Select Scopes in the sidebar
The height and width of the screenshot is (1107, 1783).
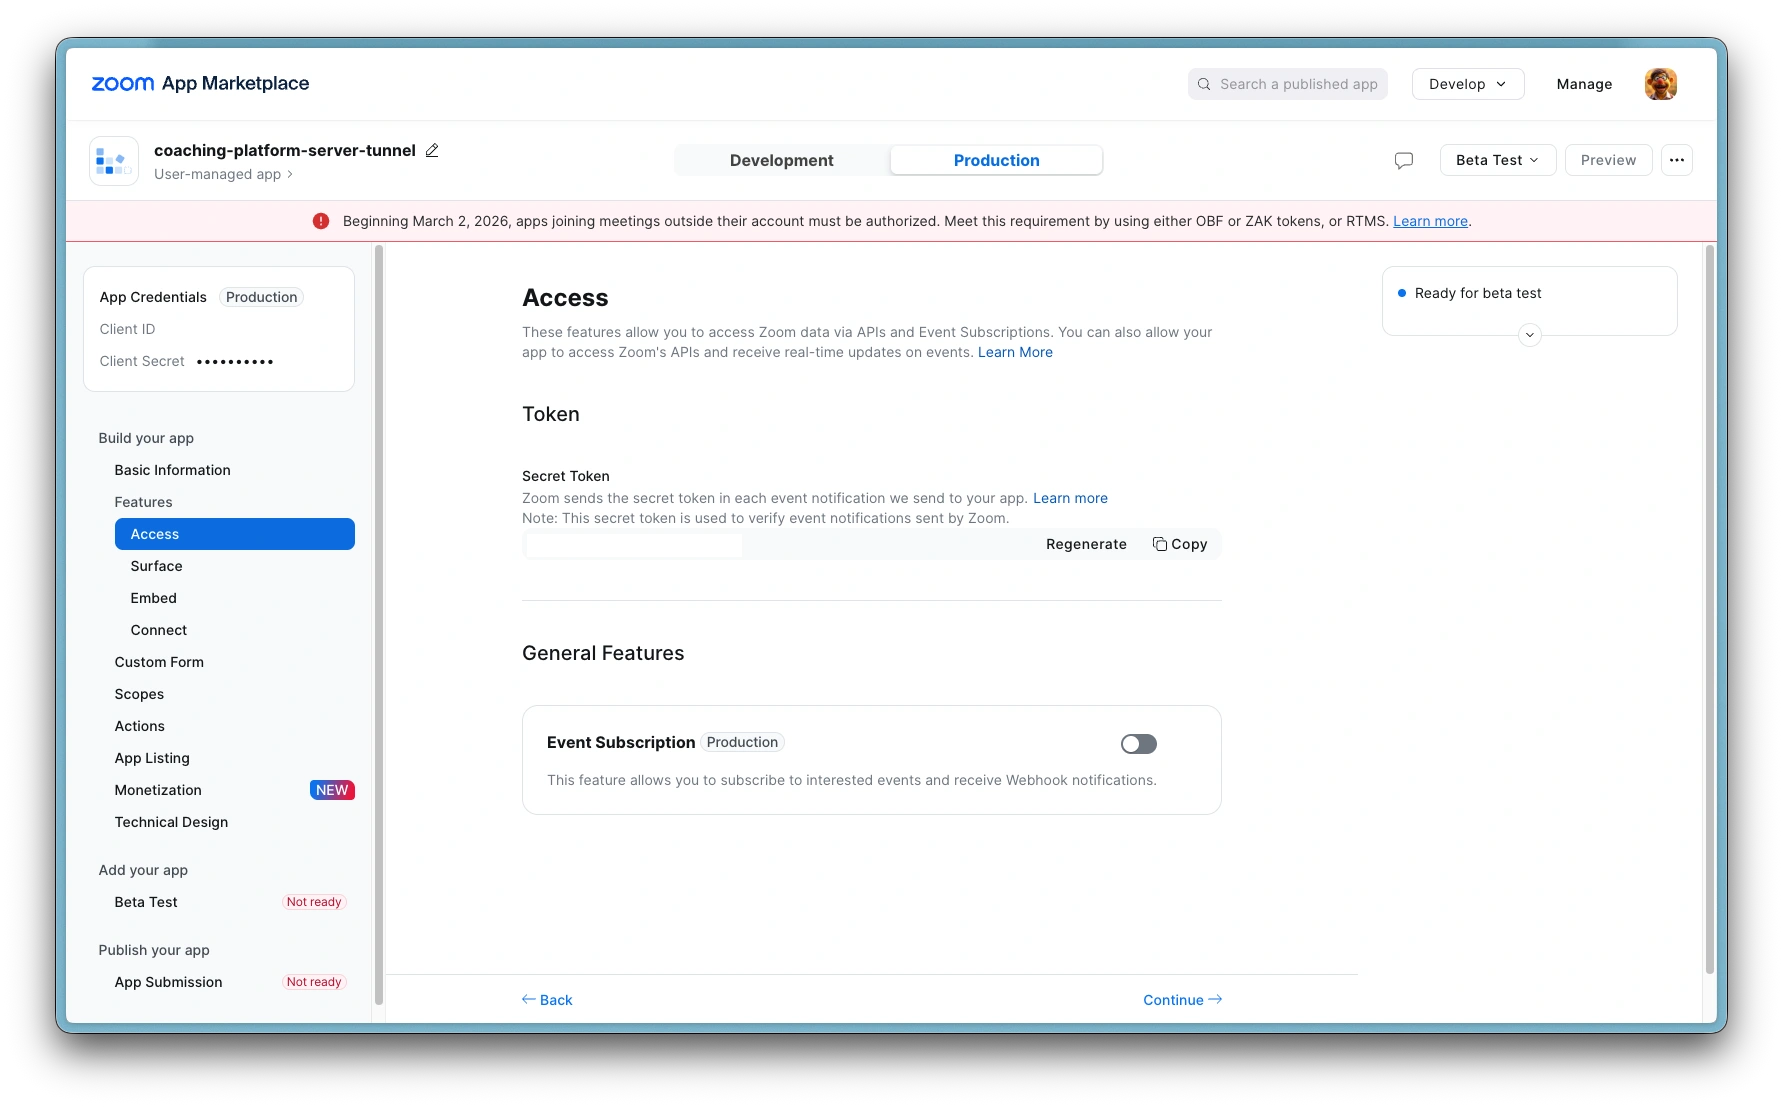point(139,694)
